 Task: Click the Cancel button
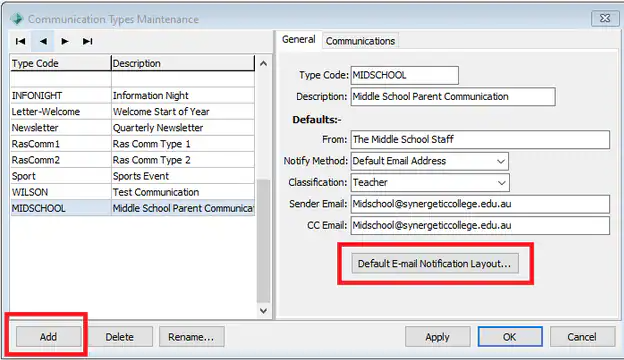coord(582,337)
